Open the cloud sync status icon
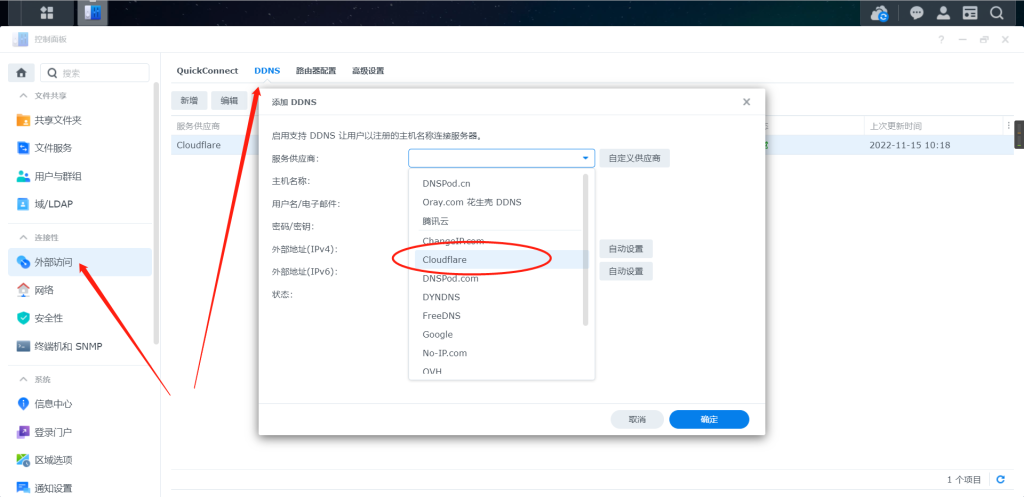The width and height of the screenshot is (1024, 497). click(882, 12)
